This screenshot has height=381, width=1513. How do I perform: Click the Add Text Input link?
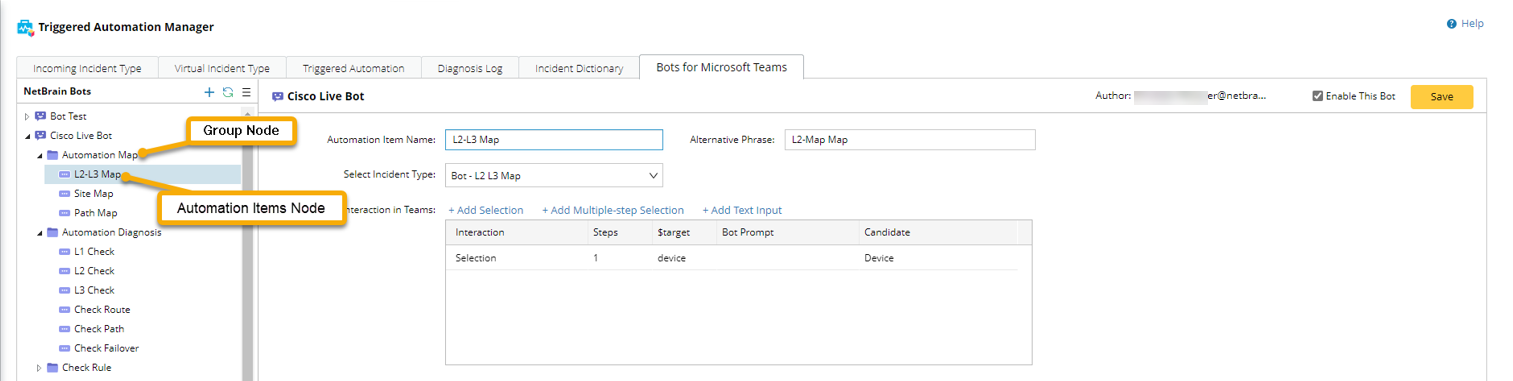click(742, 210)
